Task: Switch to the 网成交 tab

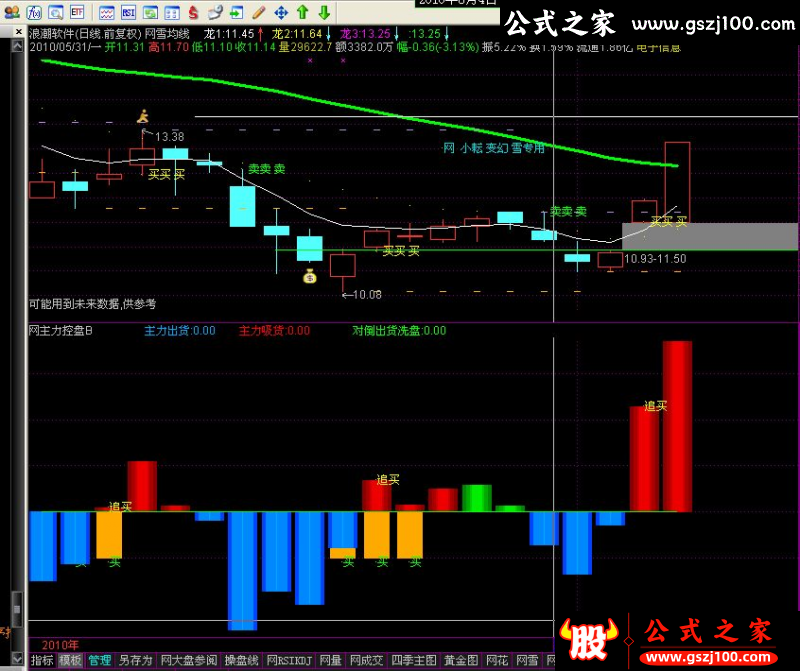Action: tap(366, 660)
